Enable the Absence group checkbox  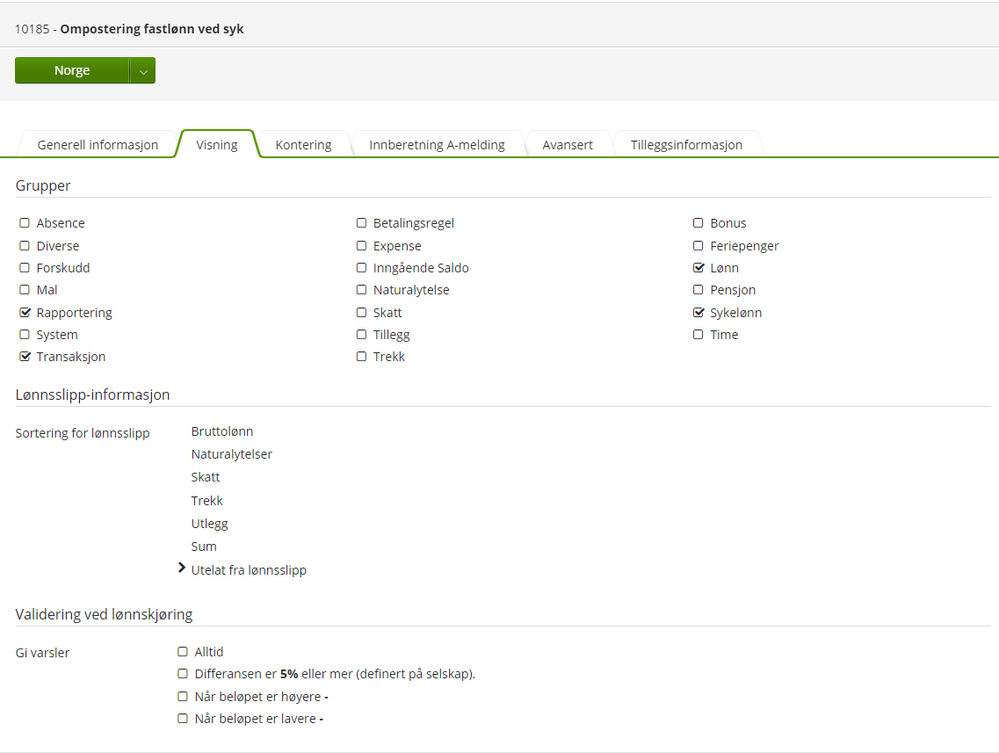[24, 223]
